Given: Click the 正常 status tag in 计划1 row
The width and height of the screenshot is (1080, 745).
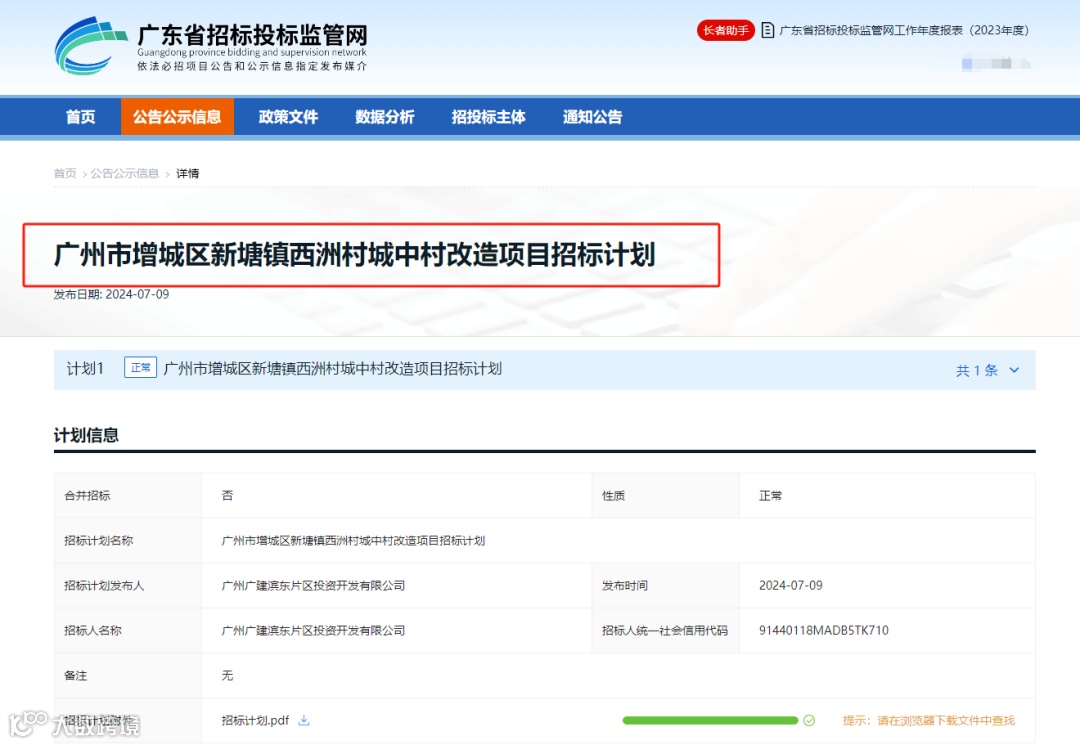Looking at the screenshot, I should [141, 368].
